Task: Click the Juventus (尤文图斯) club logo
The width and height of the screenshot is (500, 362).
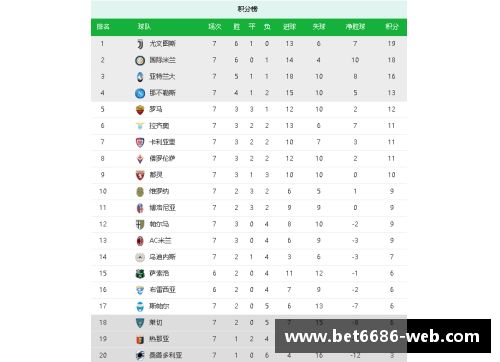Action: point(140,44)
